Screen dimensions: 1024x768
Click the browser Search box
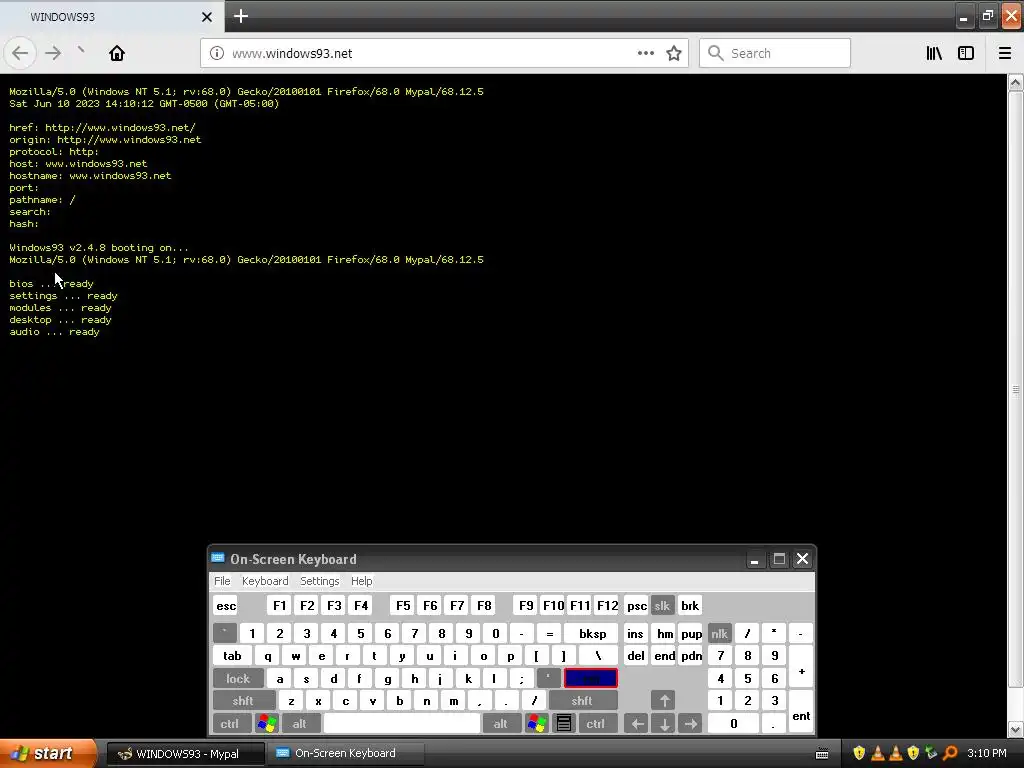[x=775, y=53]
